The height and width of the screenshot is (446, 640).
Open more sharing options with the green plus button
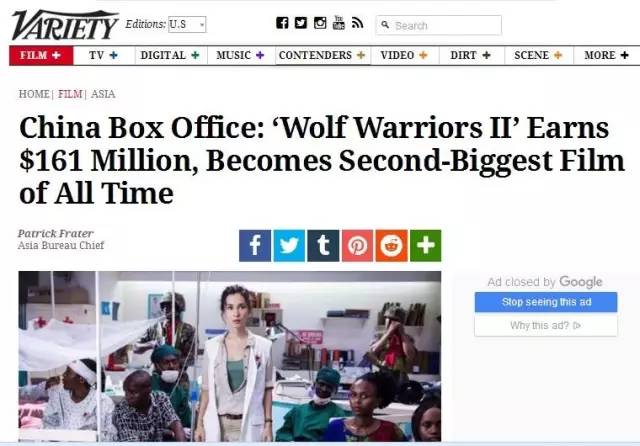coord(425,246)
